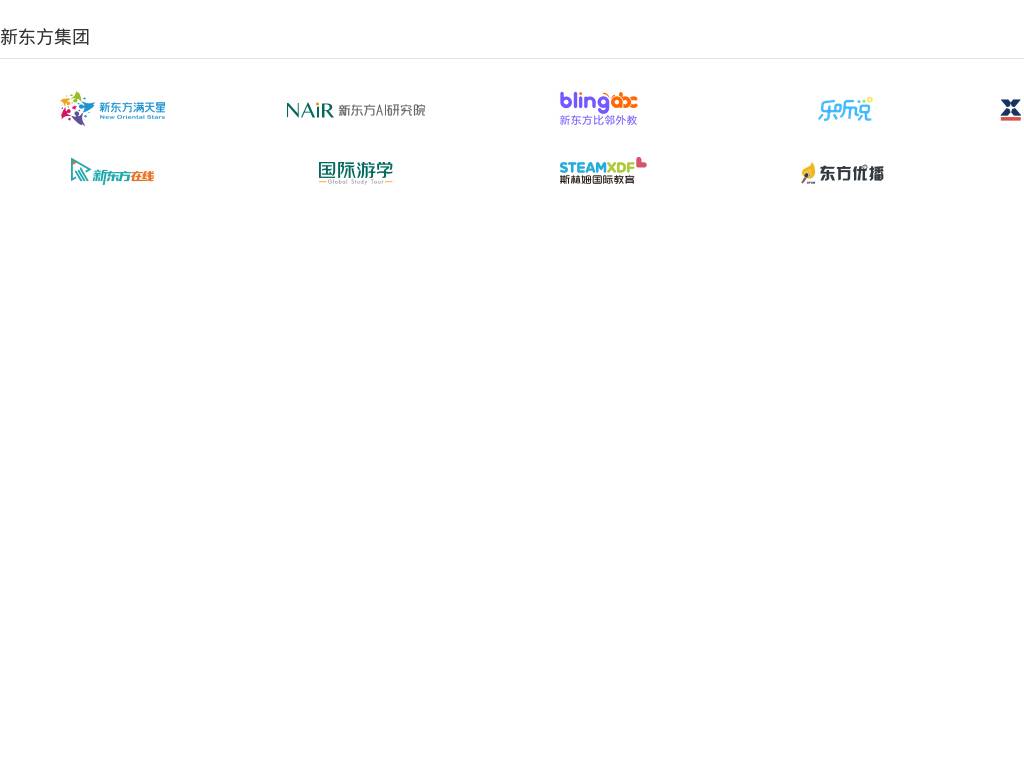
Task: Click the torch icon of 东方优播
Action: [808, 174]
